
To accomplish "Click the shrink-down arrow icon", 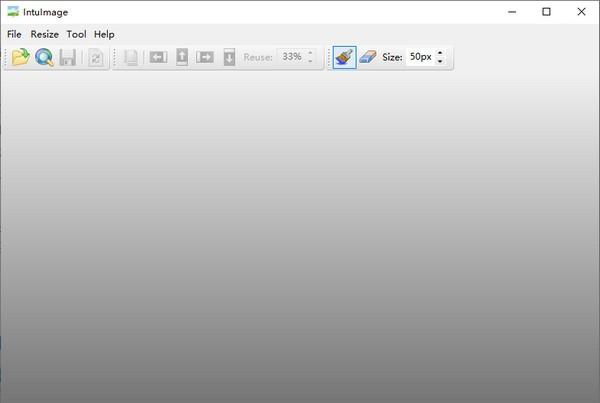I will 229,57.
